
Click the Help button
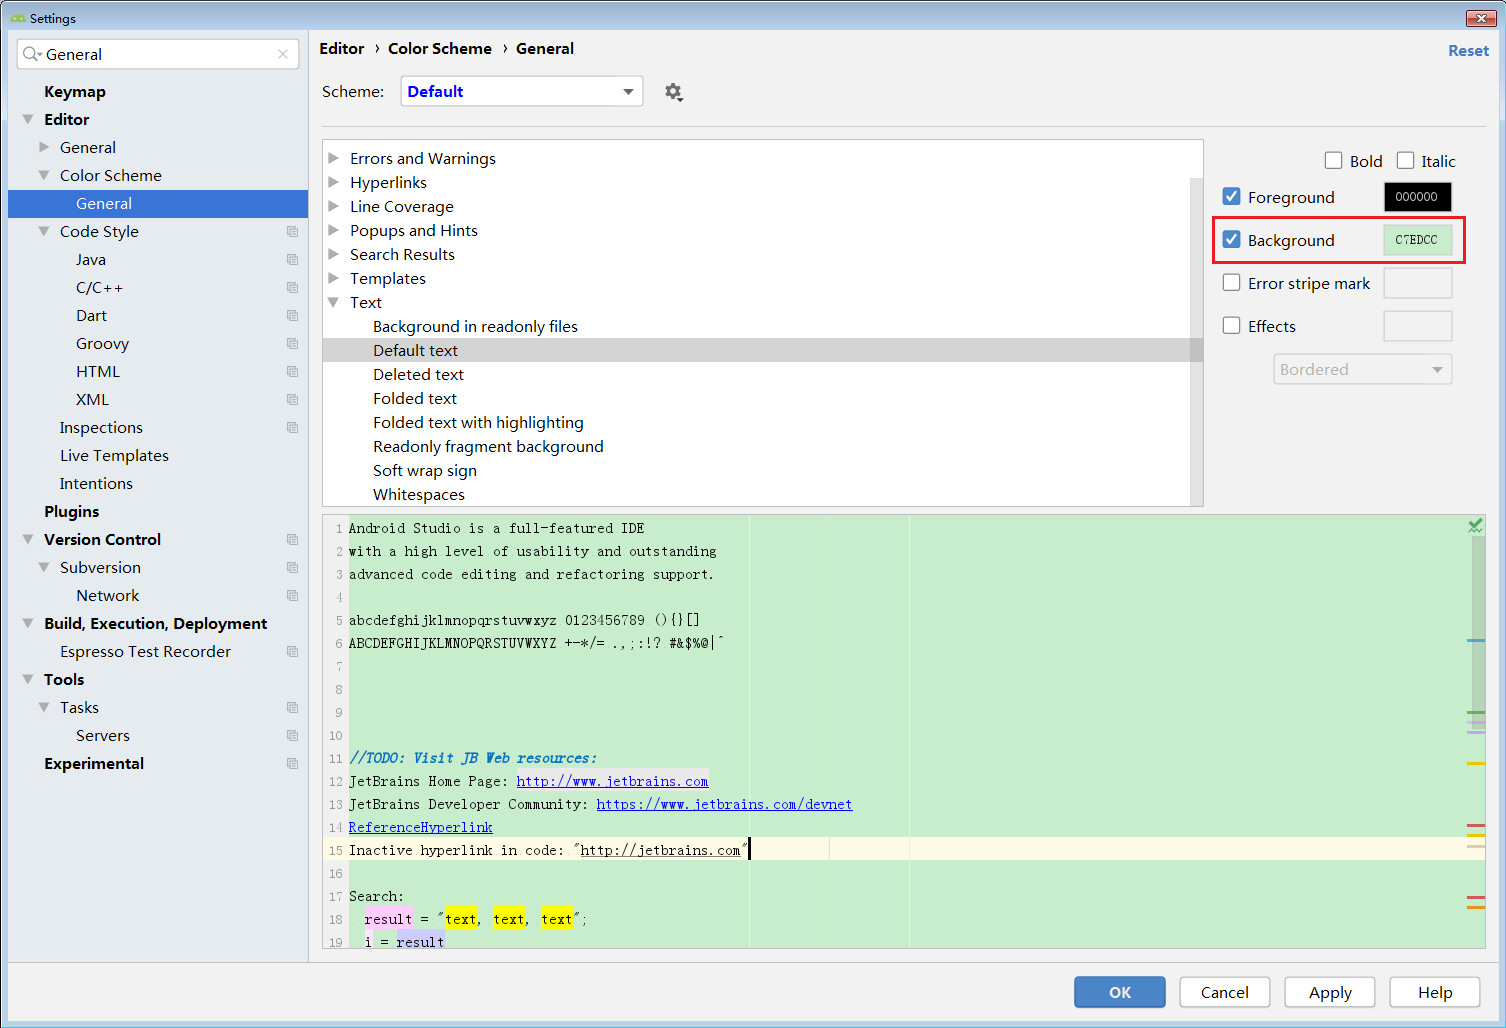point(1435,992)
